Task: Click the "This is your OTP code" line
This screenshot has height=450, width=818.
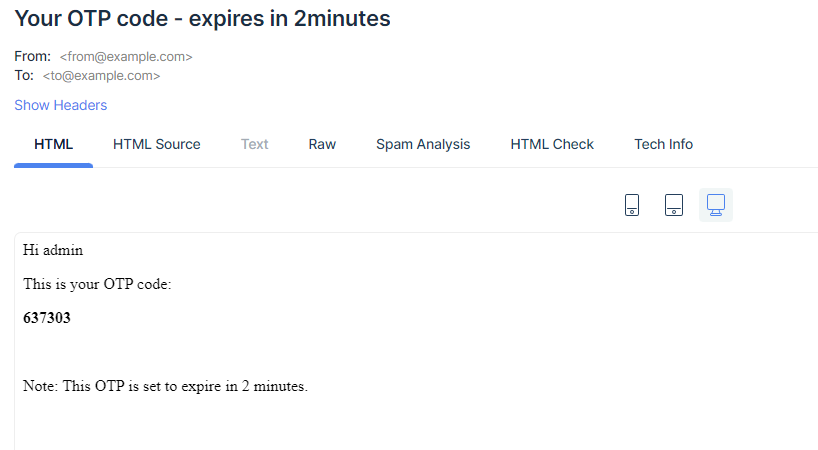Action: [x=98, y=284]
